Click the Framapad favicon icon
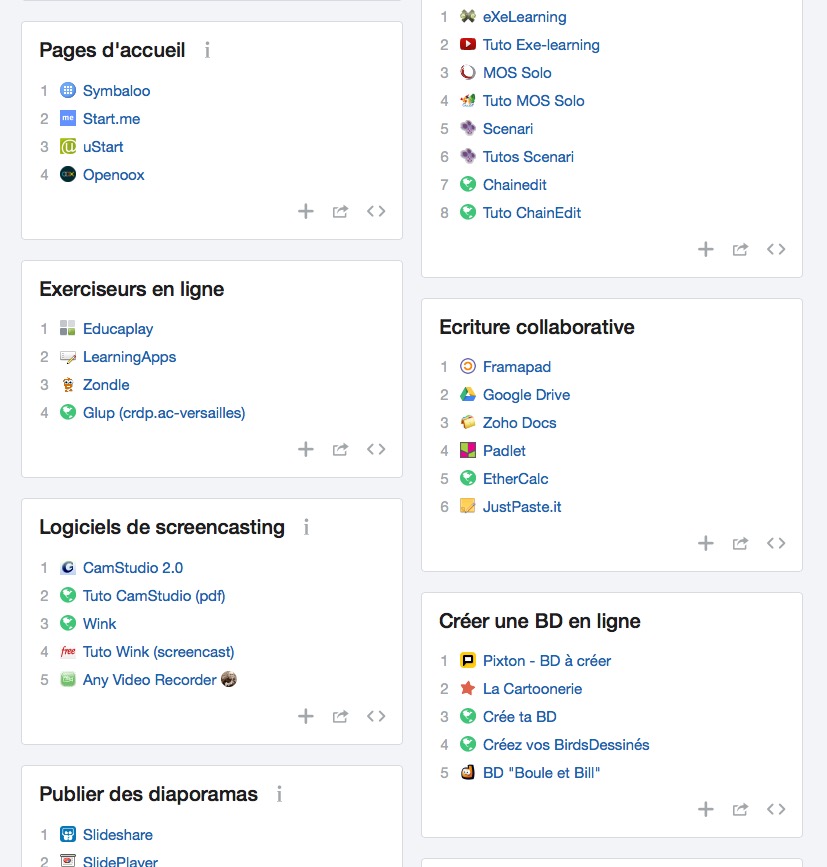The width and height of the screenshot is (827, 867). point(467,367)
